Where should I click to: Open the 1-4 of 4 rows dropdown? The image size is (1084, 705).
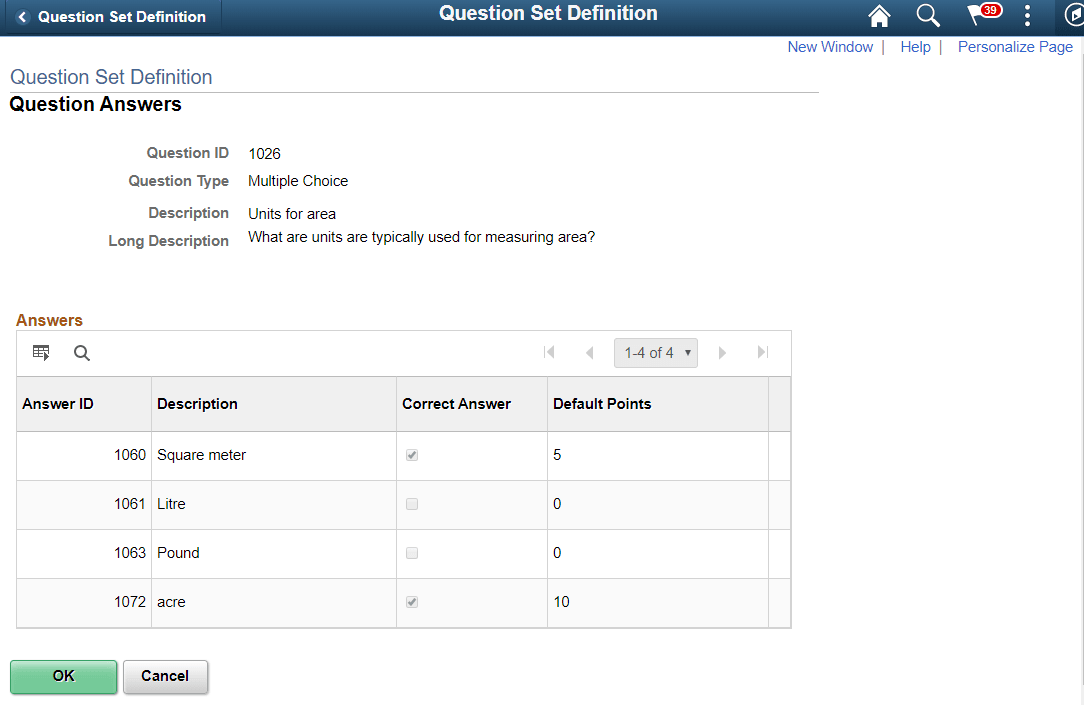click(x=655, y=352)
